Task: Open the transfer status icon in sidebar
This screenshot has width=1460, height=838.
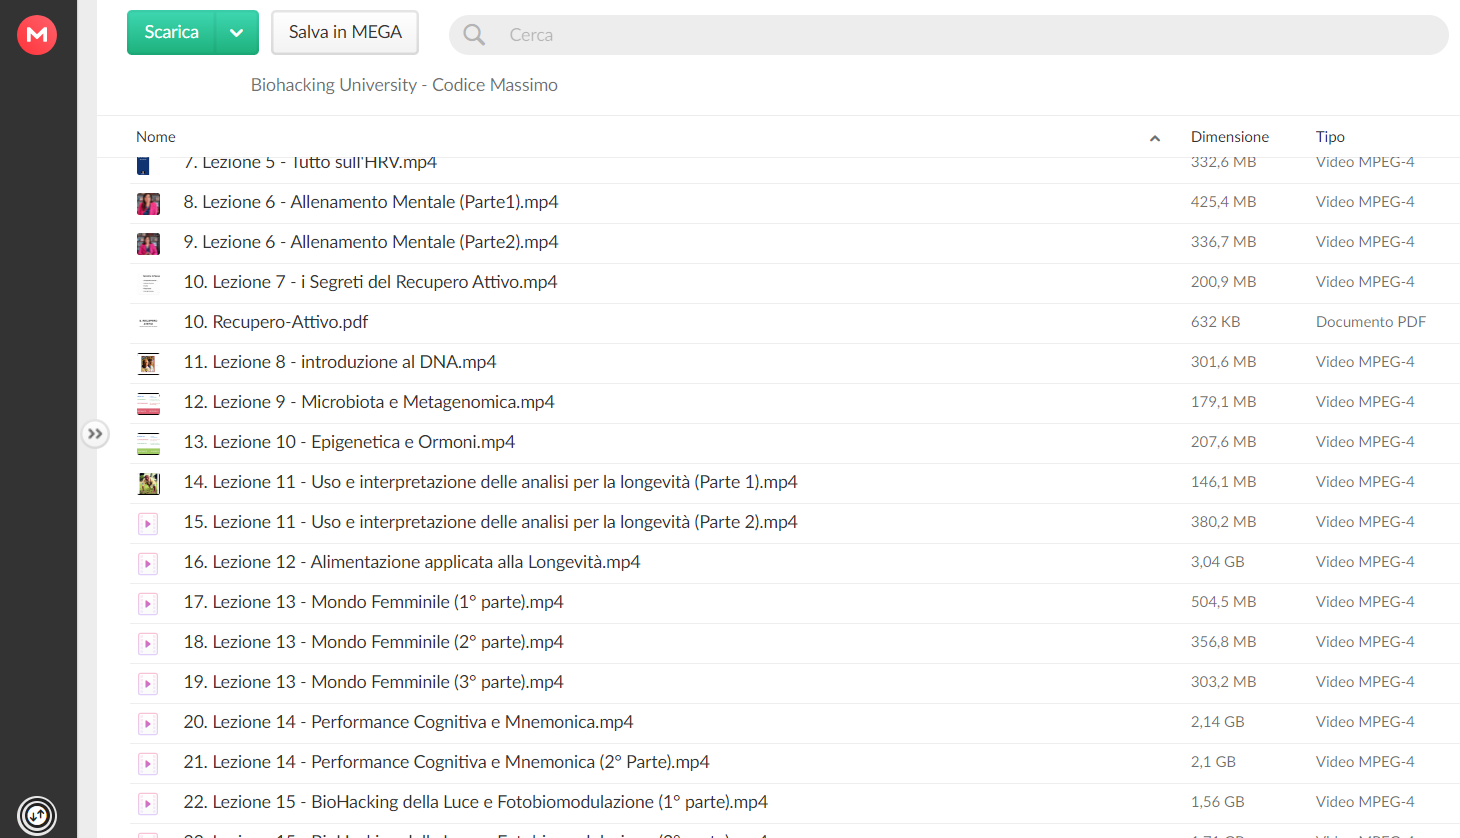Action: pos(37,815)
